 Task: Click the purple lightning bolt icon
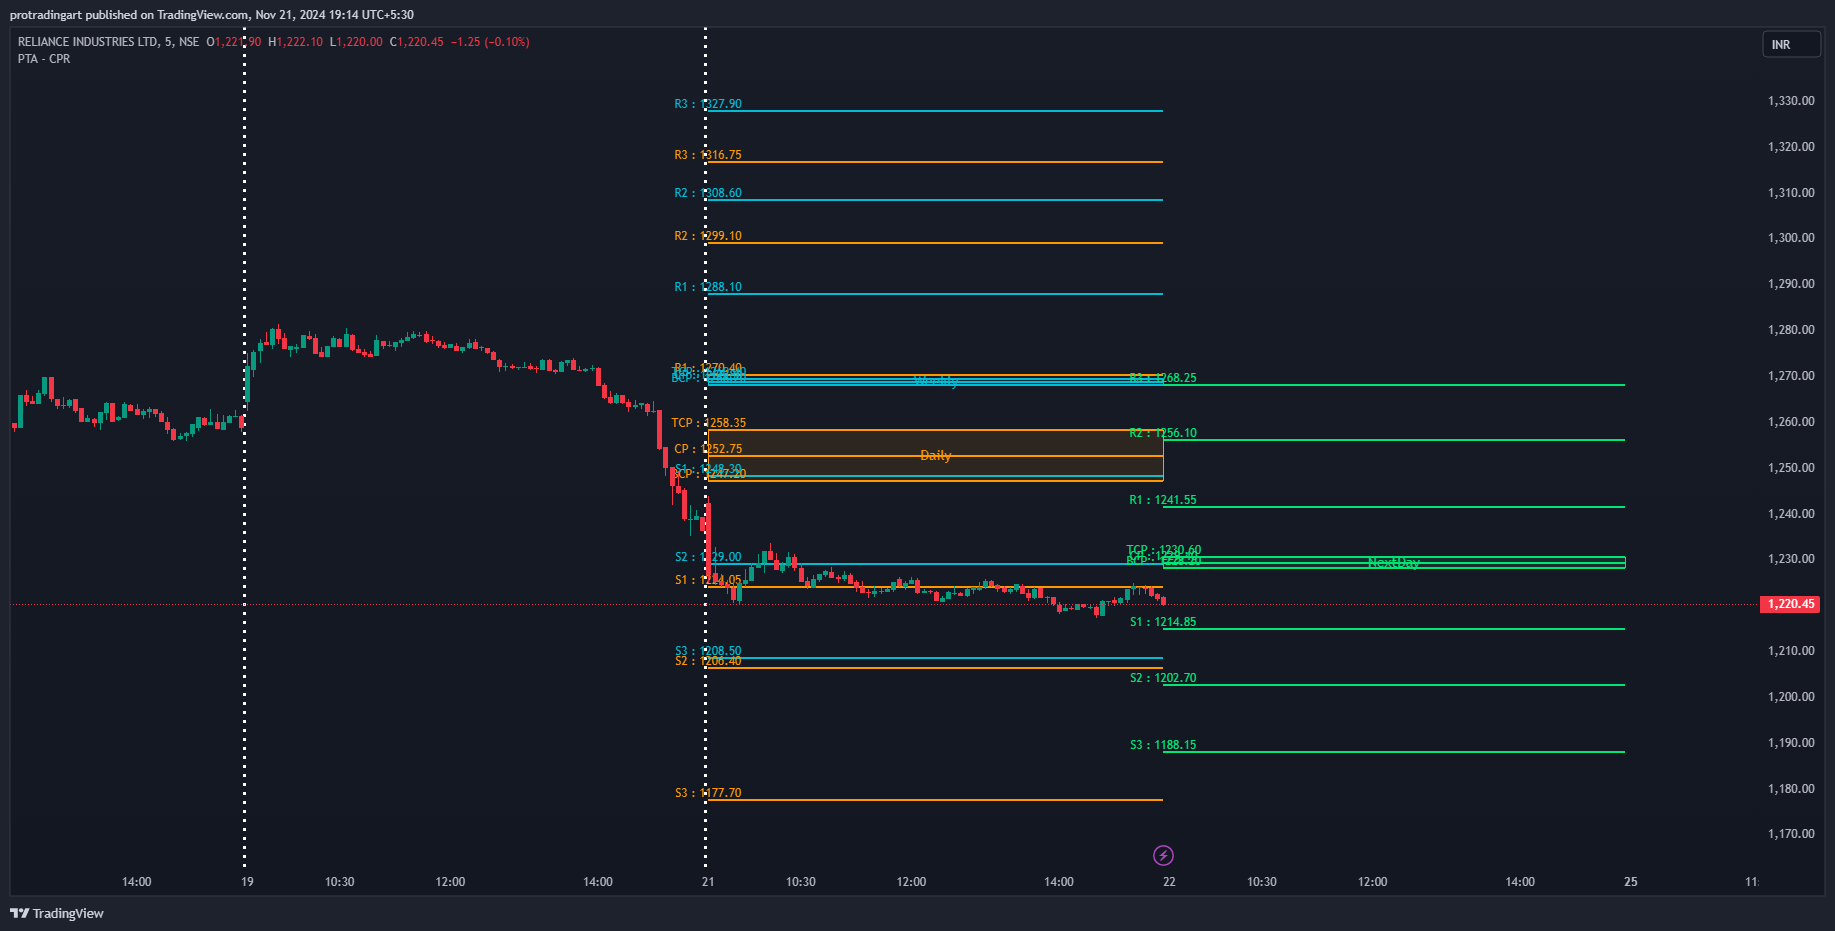point(1163,855)
